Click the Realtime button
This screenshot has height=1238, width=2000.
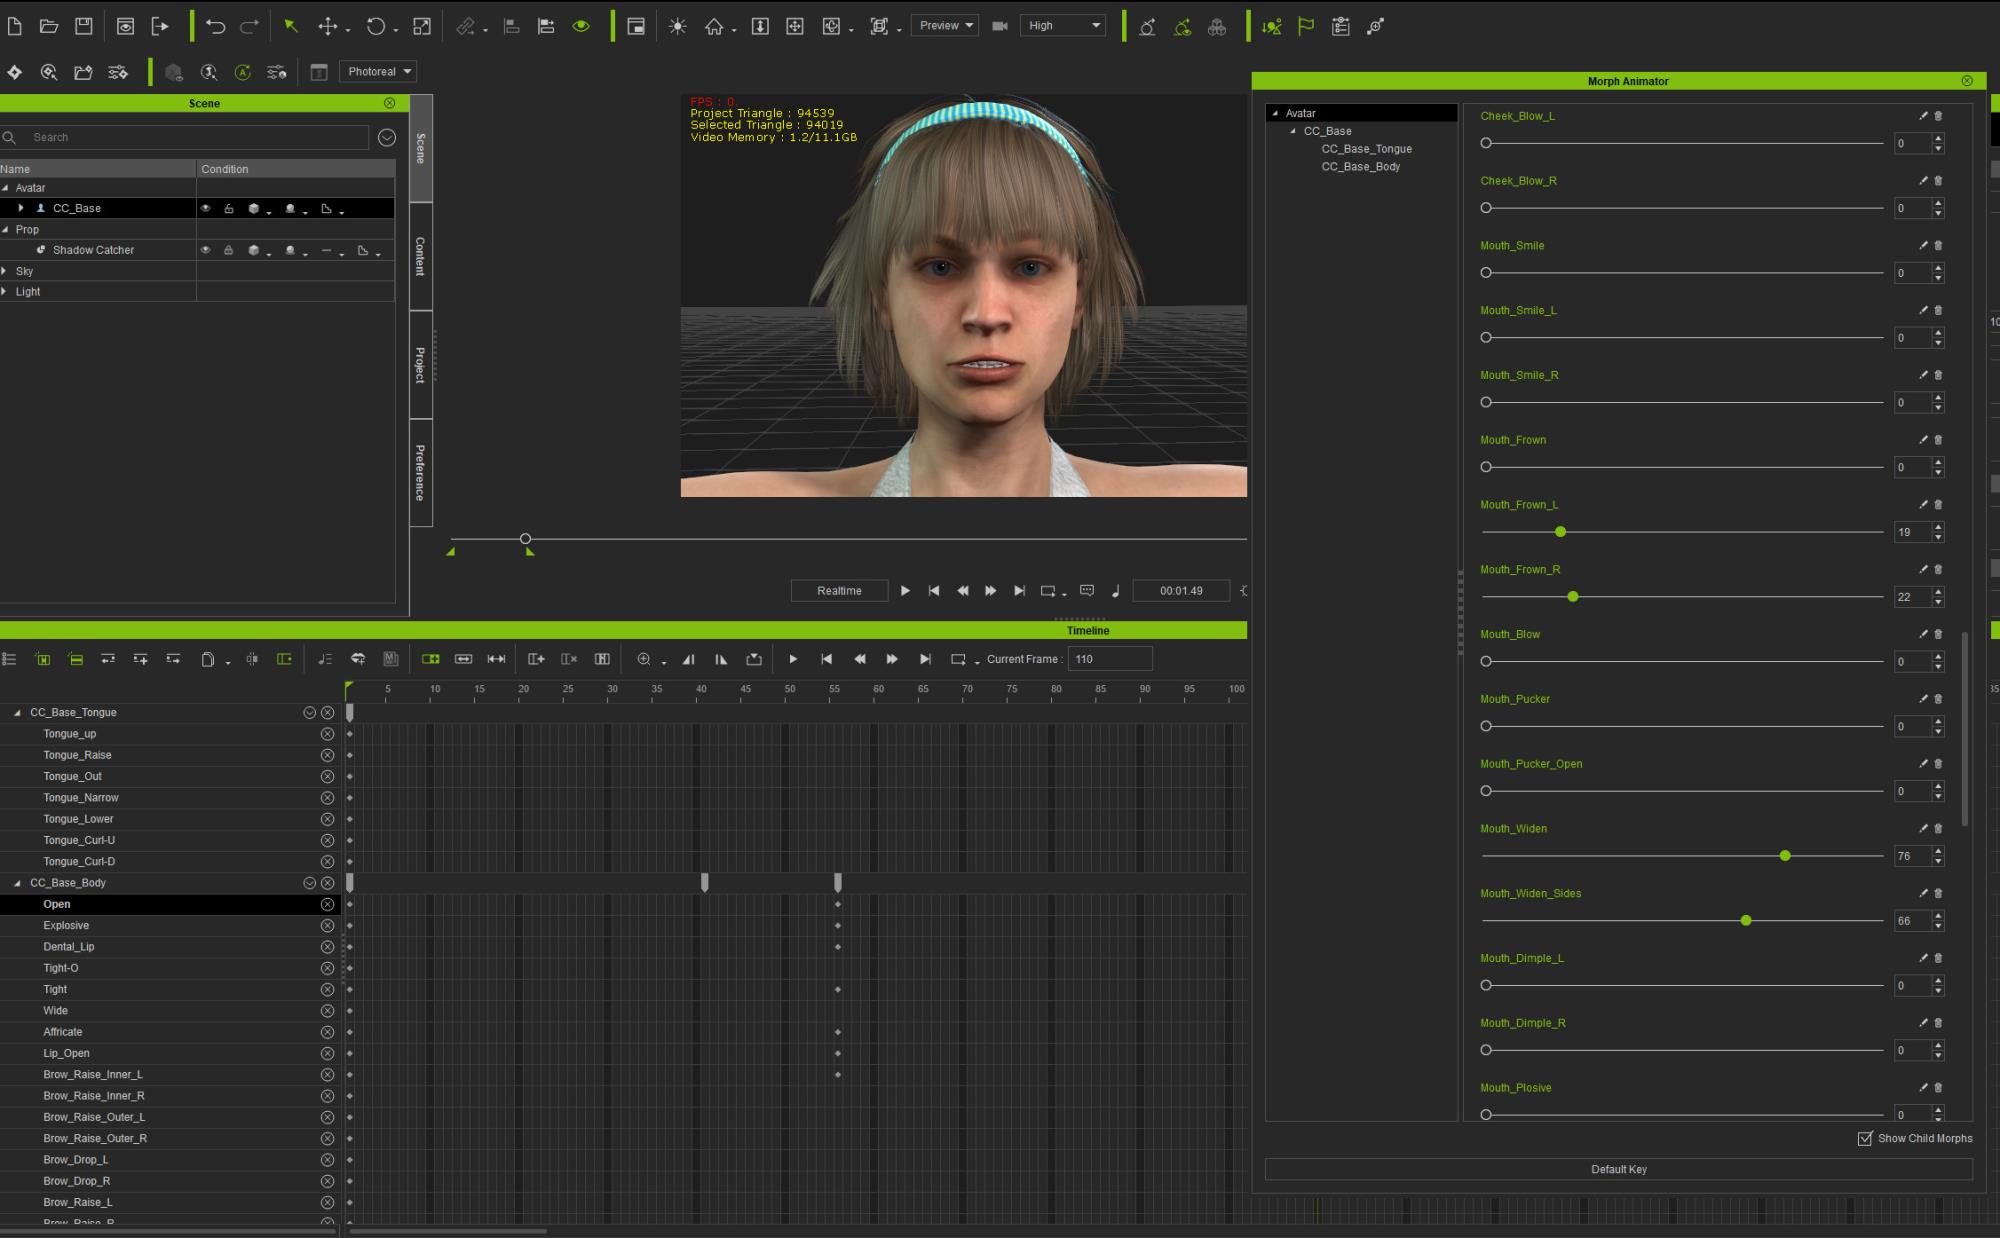point(839,590)
